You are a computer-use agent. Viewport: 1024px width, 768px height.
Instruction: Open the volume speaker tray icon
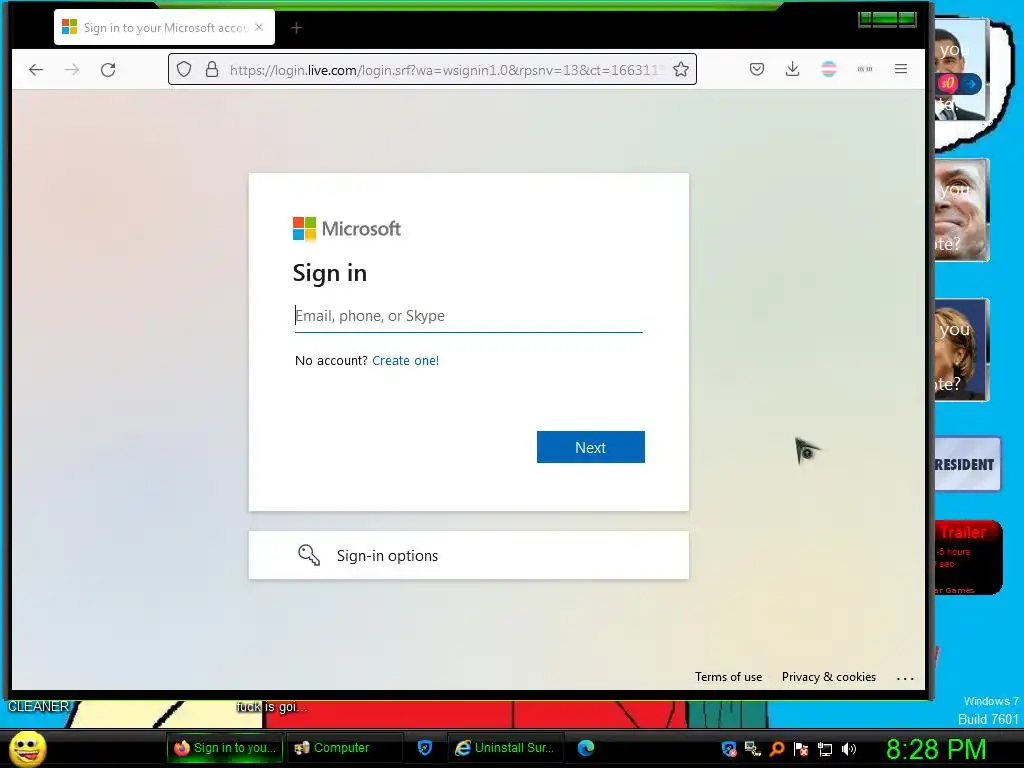coord(849,749)
